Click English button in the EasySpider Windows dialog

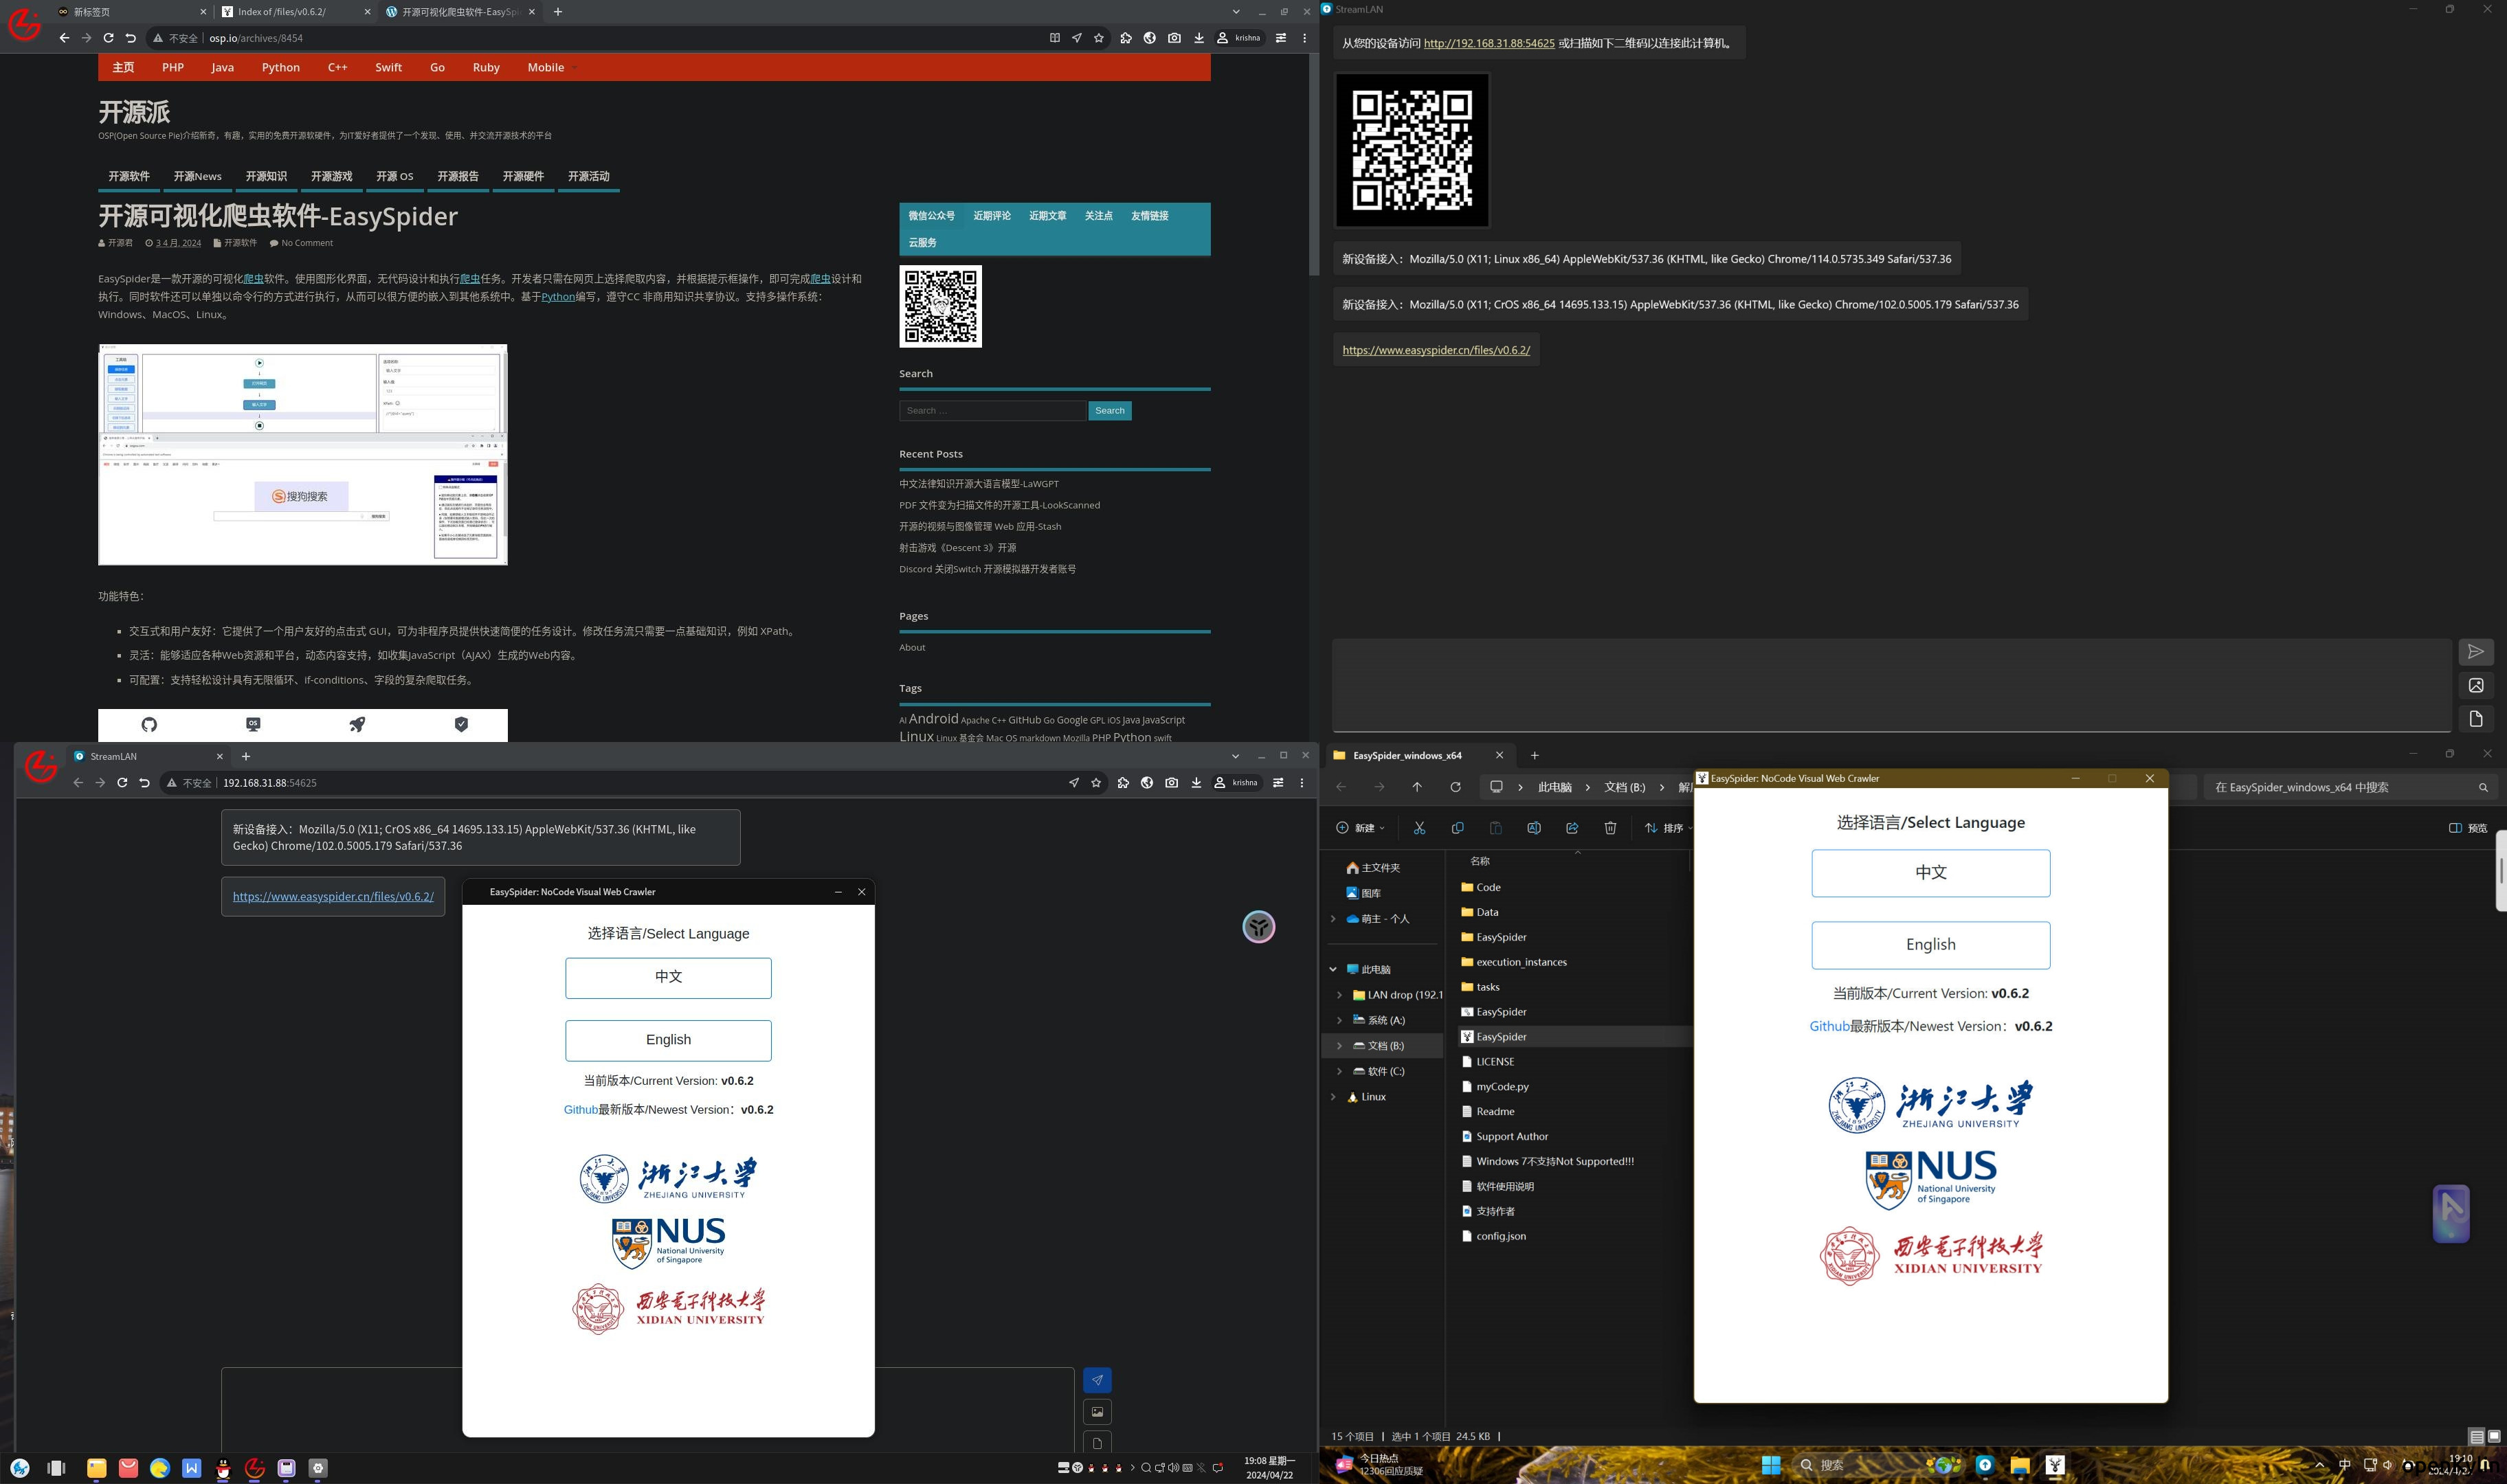pos(1931,945)
